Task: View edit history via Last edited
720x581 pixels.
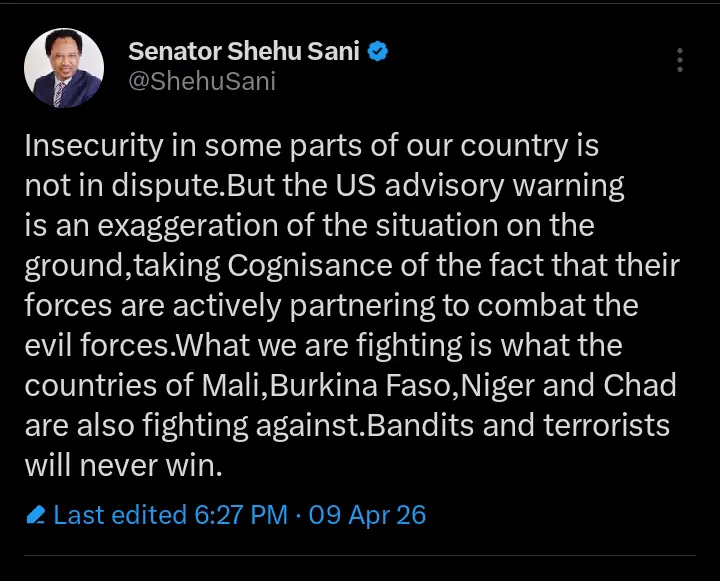Action: tap(118, 515)
